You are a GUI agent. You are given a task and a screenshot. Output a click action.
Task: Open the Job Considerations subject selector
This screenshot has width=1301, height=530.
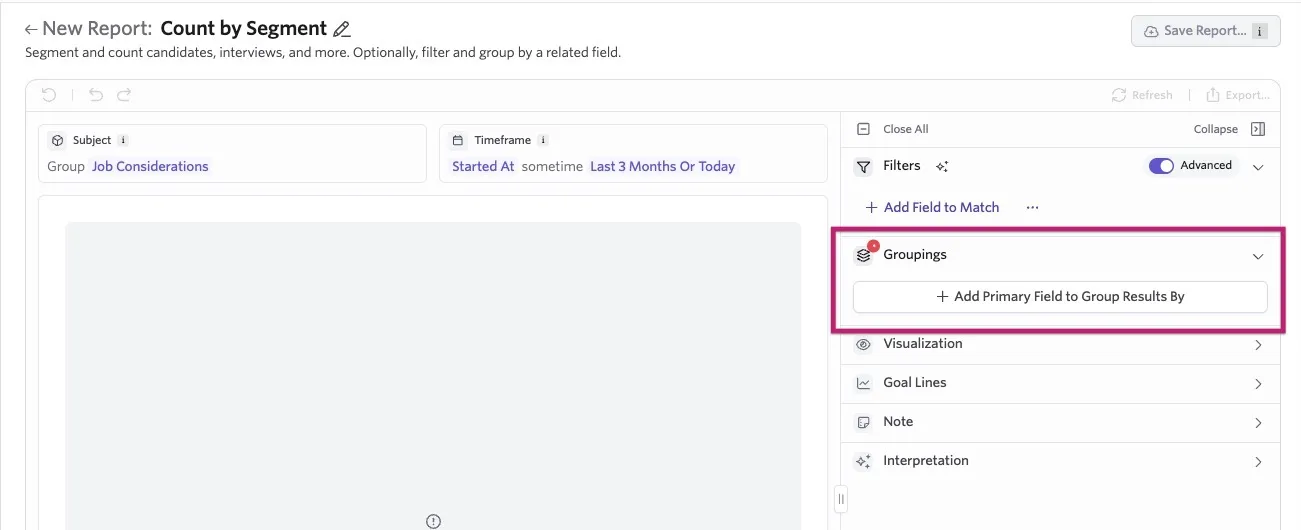(150, 167)
